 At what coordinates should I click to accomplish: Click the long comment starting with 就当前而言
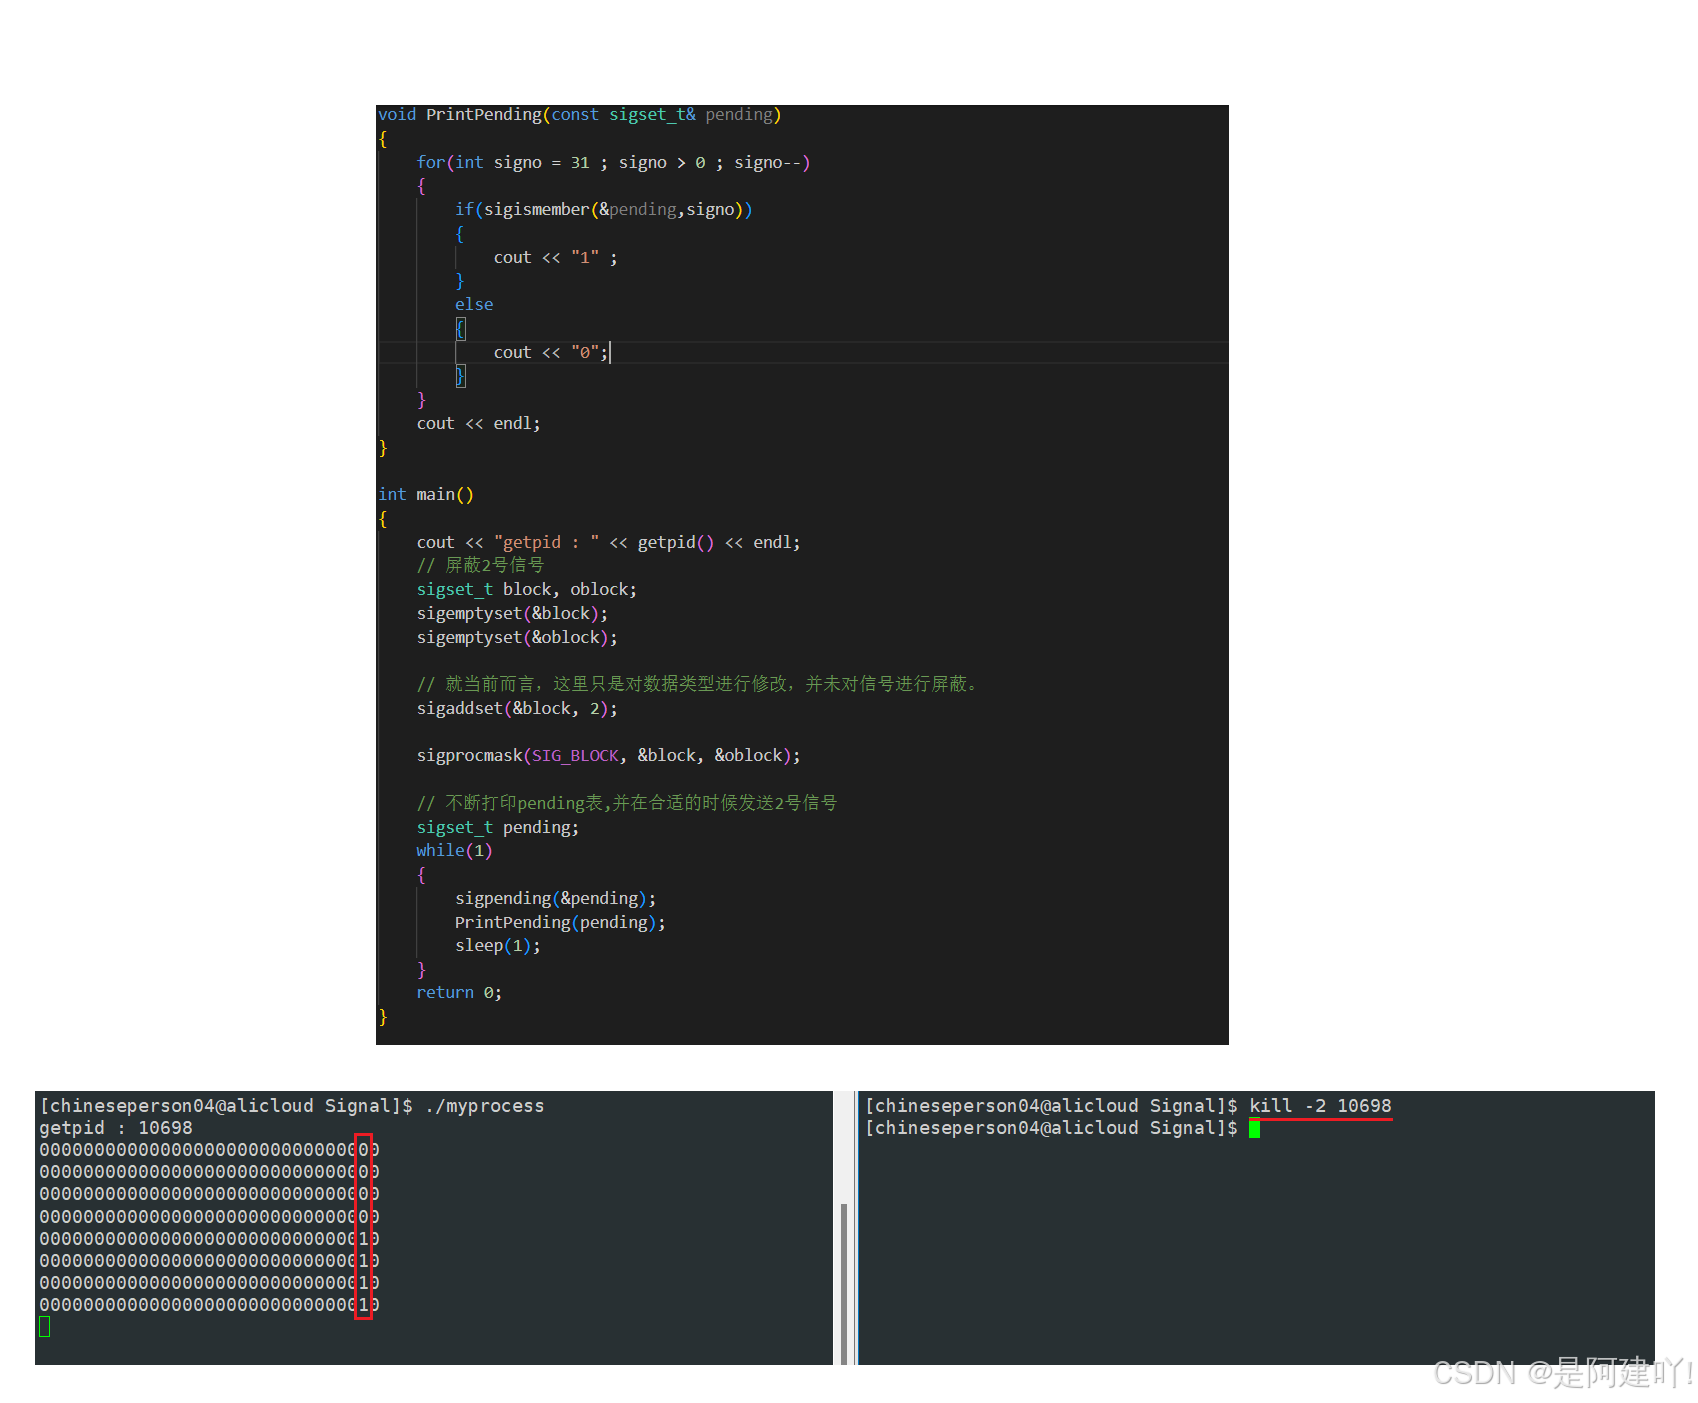[699, 684]
